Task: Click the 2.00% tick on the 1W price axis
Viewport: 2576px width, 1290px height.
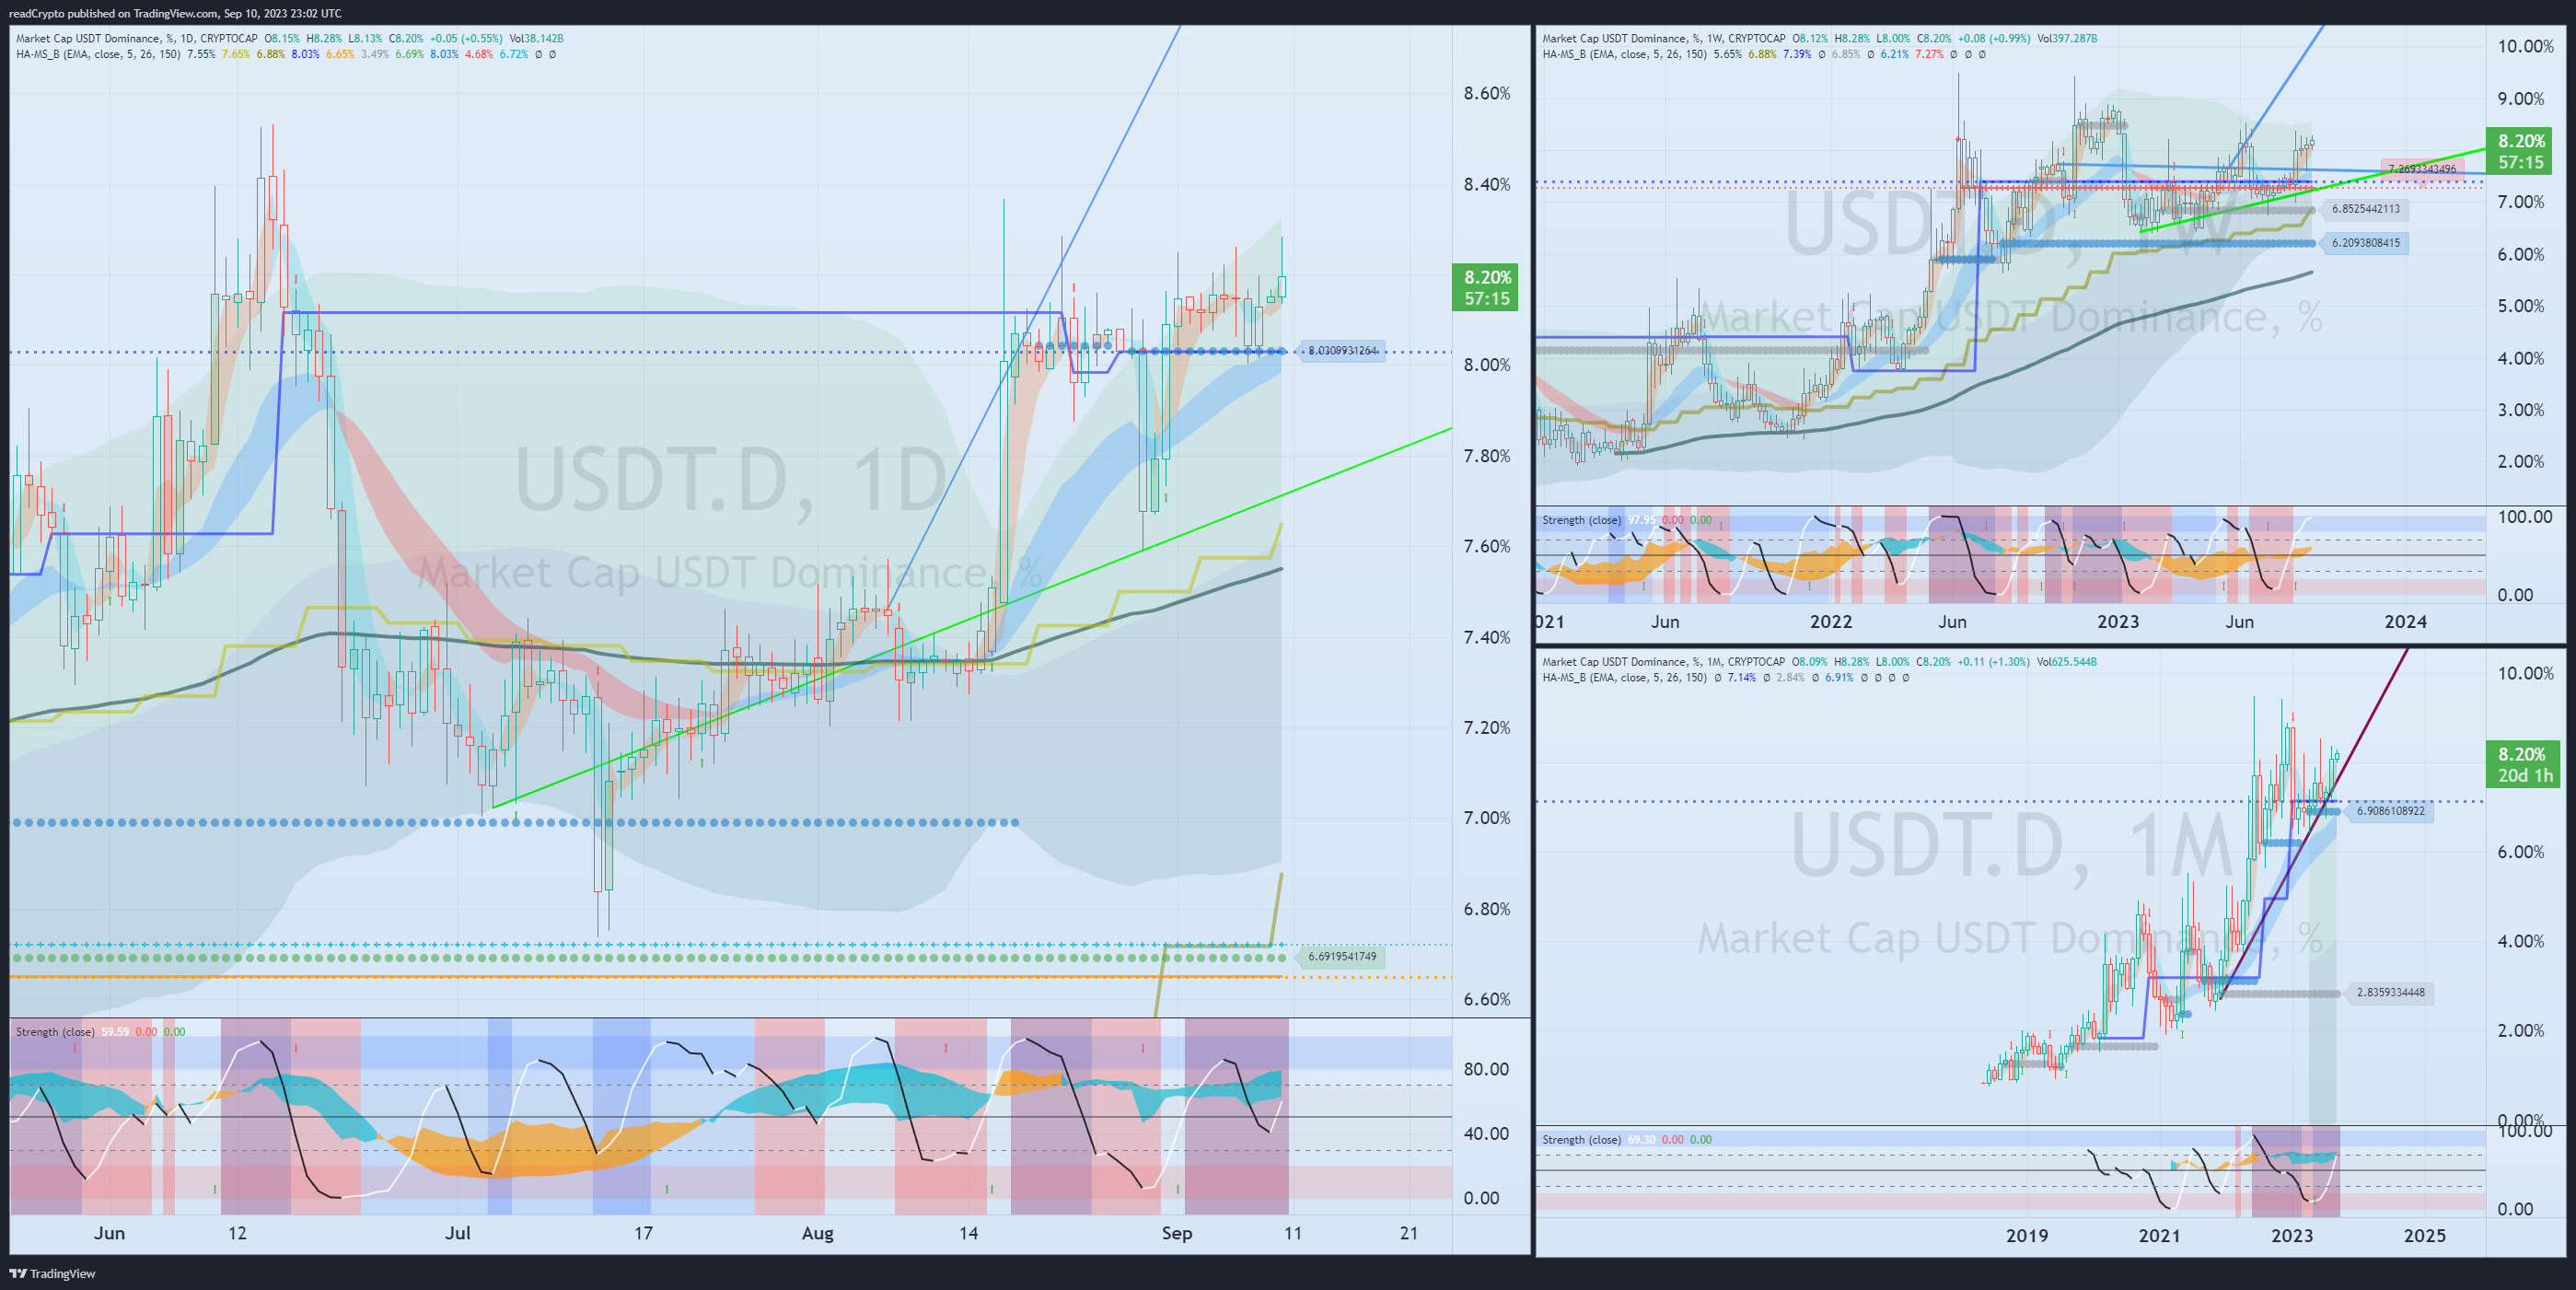Action: 2521,461
